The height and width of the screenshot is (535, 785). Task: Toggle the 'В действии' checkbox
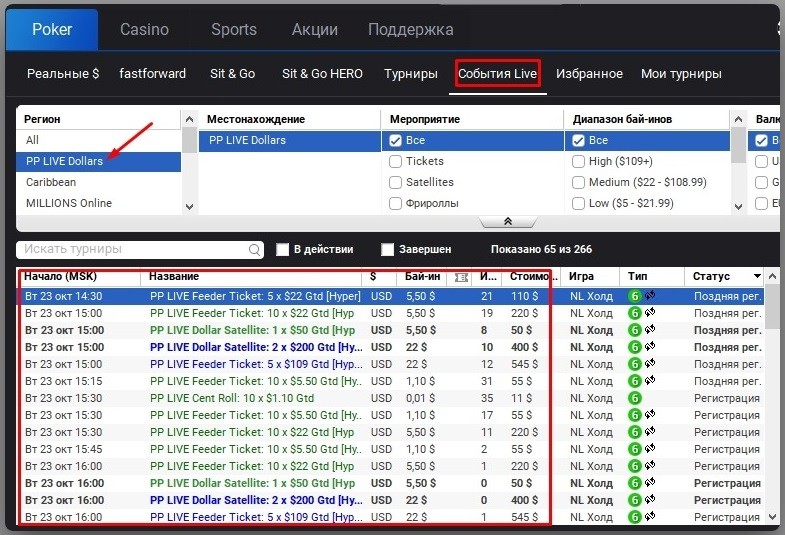coord(284,249)
